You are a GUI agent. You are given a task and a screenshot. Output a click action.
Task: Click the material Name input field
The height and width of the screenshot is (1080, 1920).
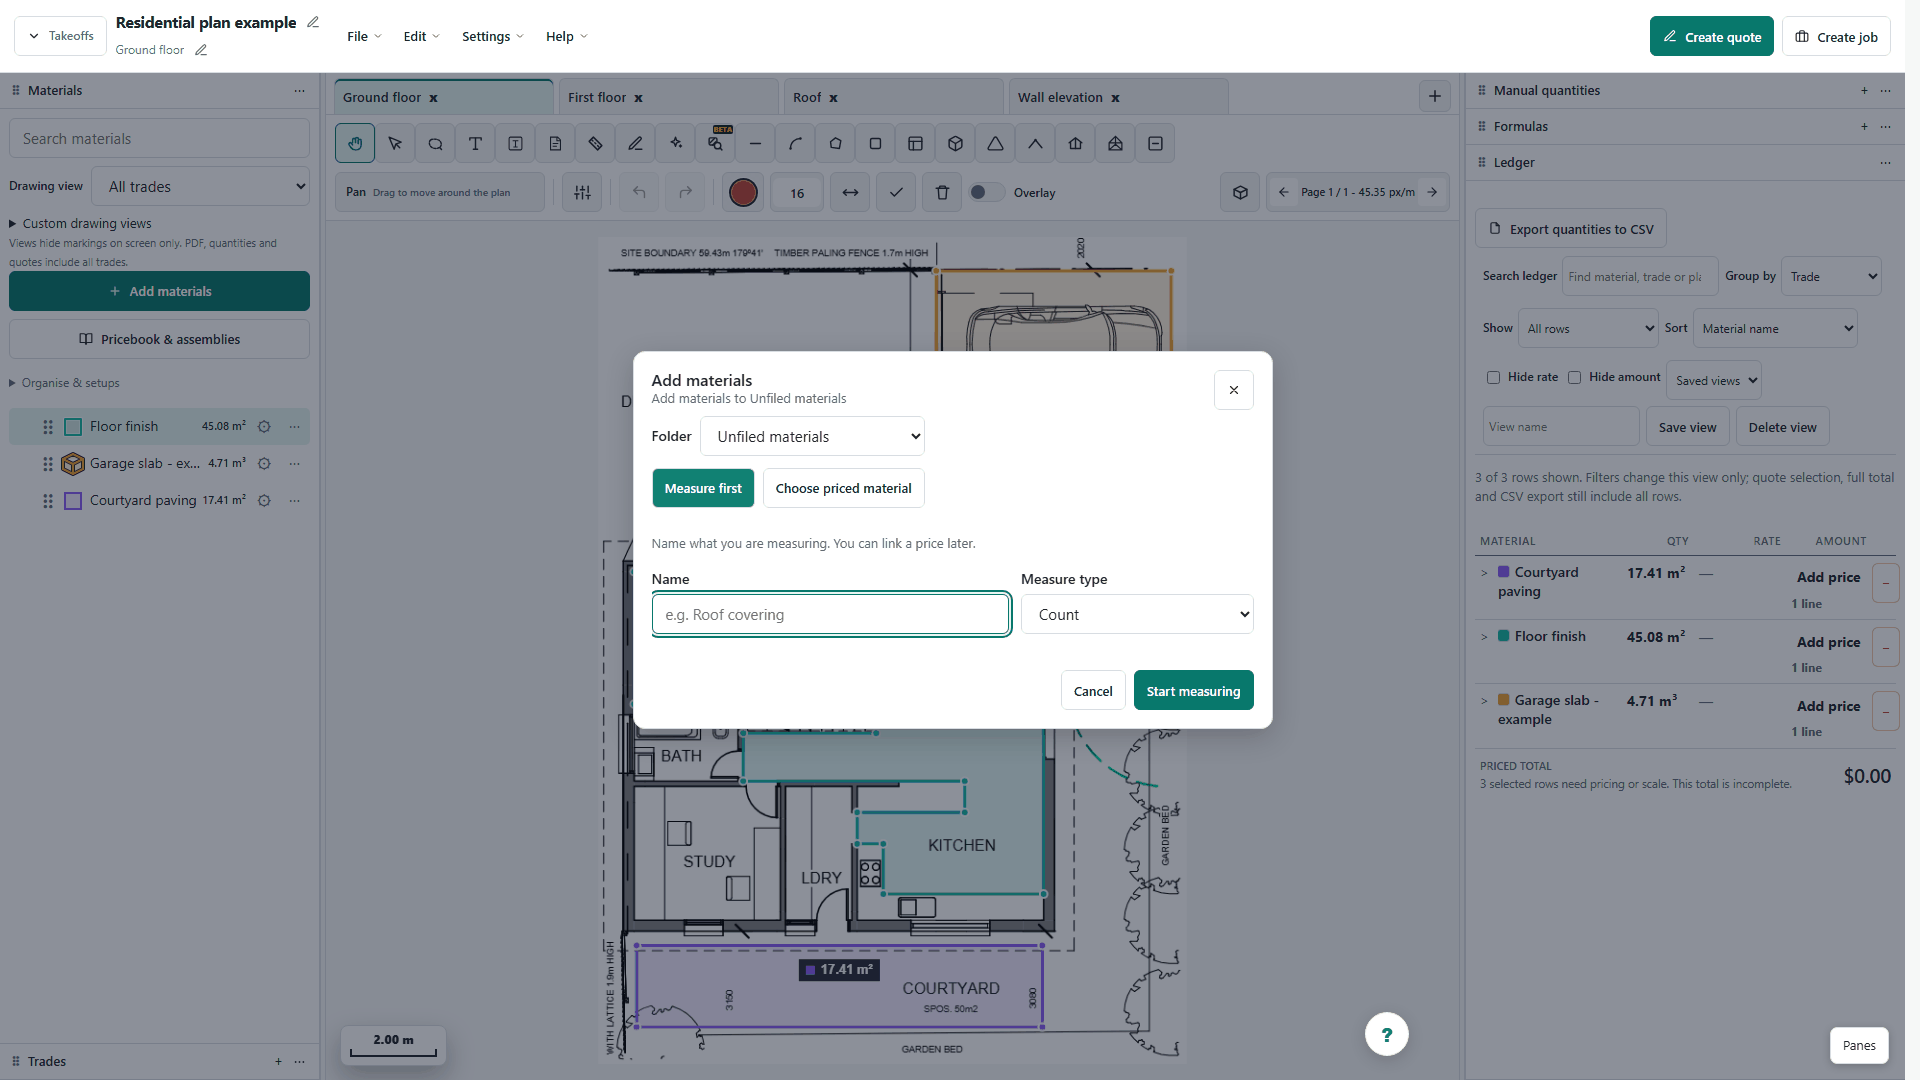[x=831, y=615]
